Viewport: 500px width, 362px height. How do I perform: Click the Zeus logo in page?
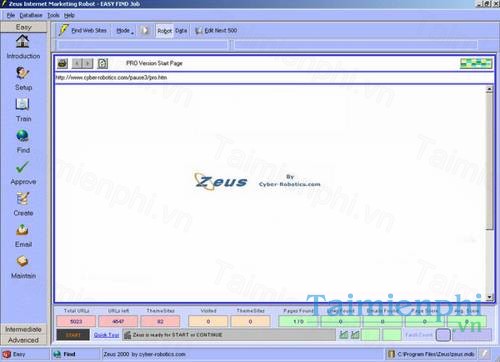click(221, 182)
